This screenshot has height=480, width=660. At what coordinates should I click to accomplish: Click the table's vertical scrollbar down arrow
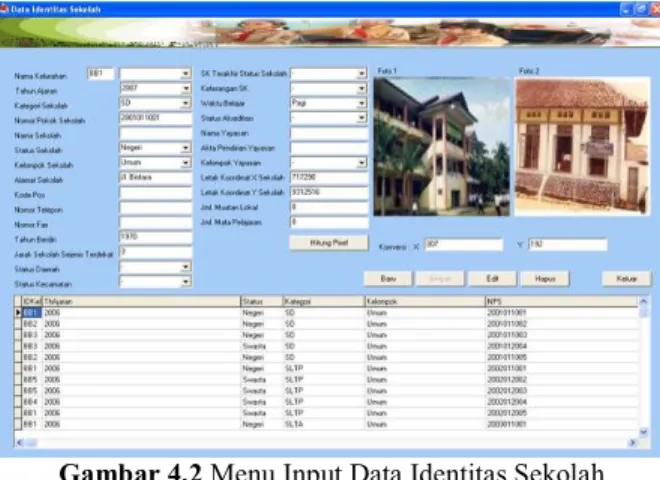coord(644,432)
